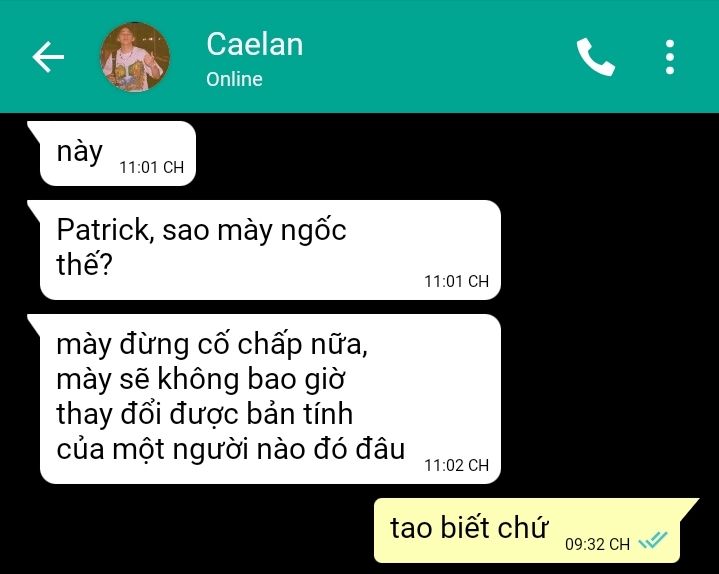Select the message saying này
The image size is (719, 574).
click(118, 154)
